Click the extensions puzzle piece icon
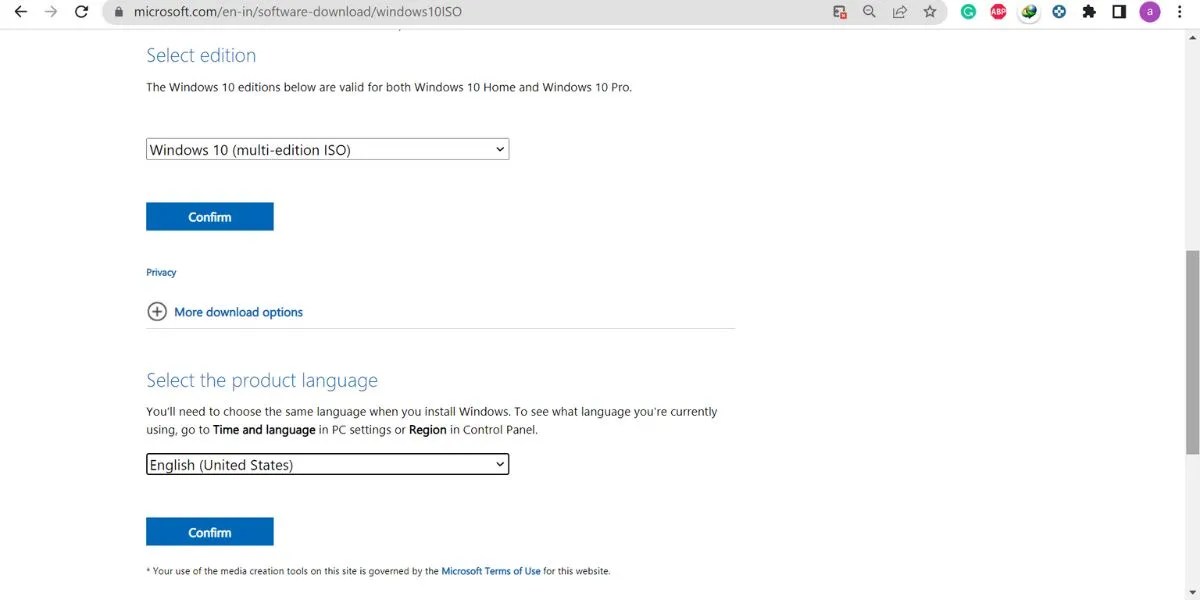1200x600 pixels. pyautogui.click(x=1088, y=11)
